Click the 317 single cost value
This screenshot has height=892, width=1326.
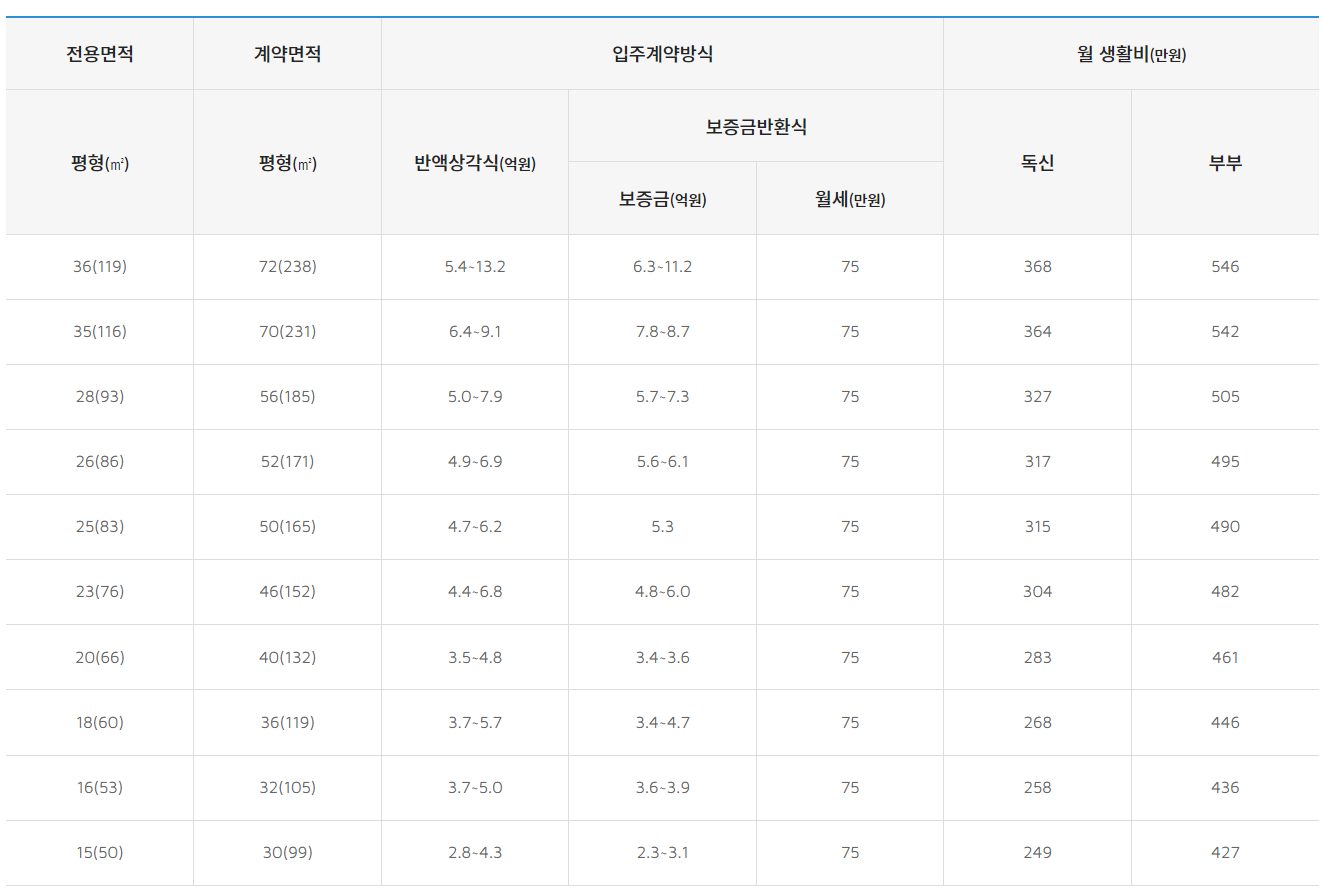tap(1038, 462)
